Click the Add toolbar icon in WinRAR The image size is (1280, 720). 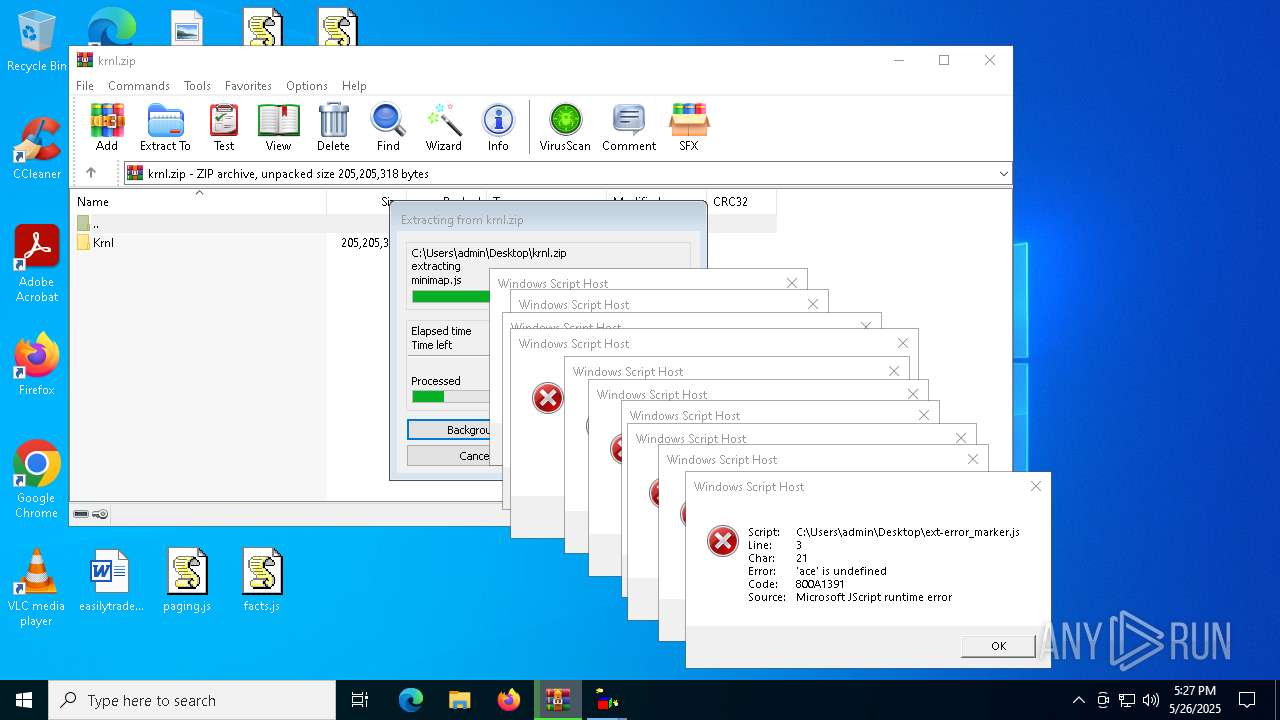point(107,127)
